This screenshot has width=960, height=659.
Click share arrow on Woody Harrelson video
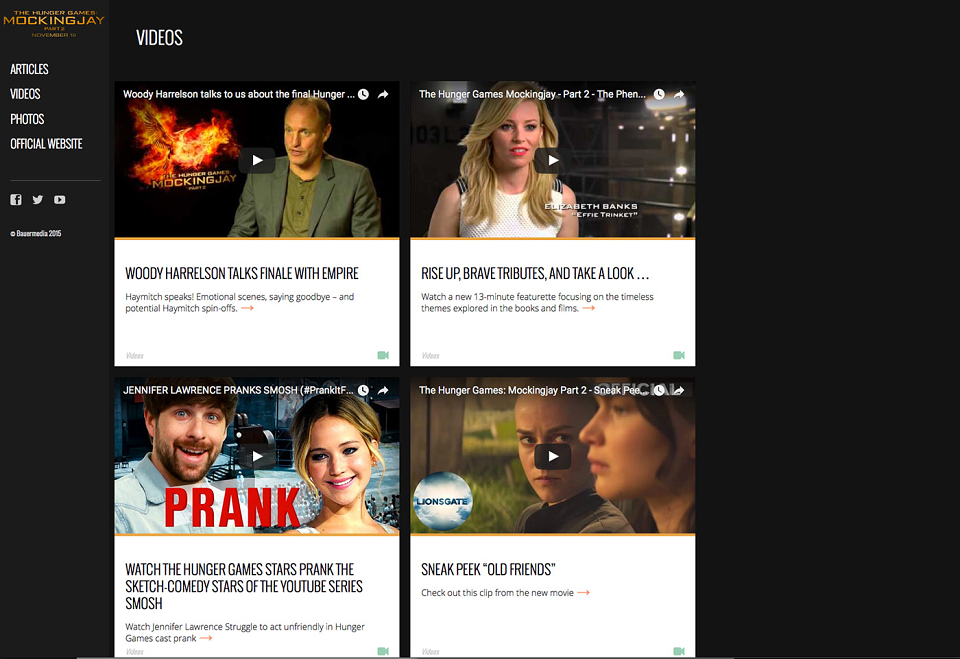pos(383,94)
